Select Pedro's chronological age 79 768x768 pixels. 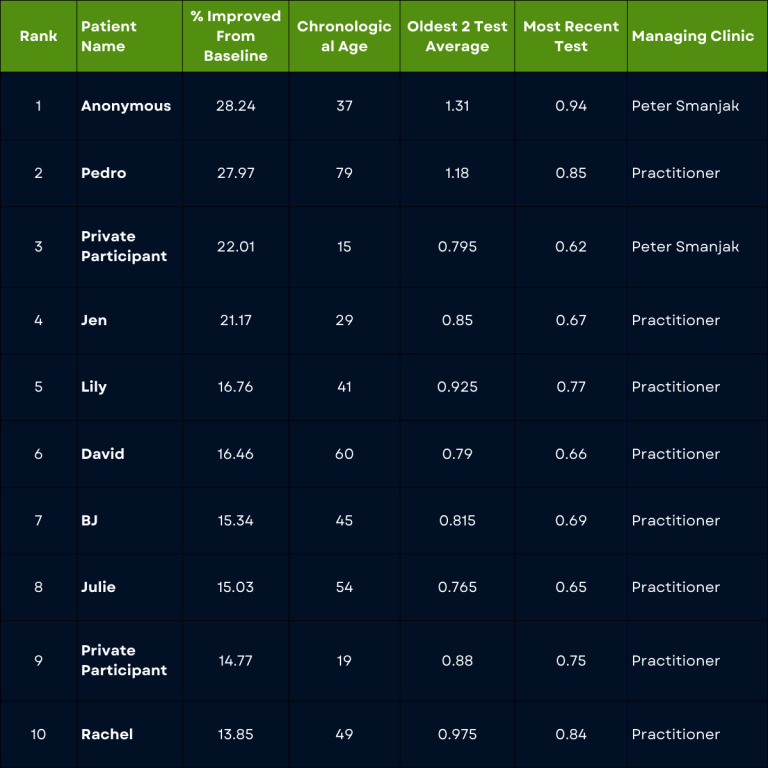click(x=344, y=173)
